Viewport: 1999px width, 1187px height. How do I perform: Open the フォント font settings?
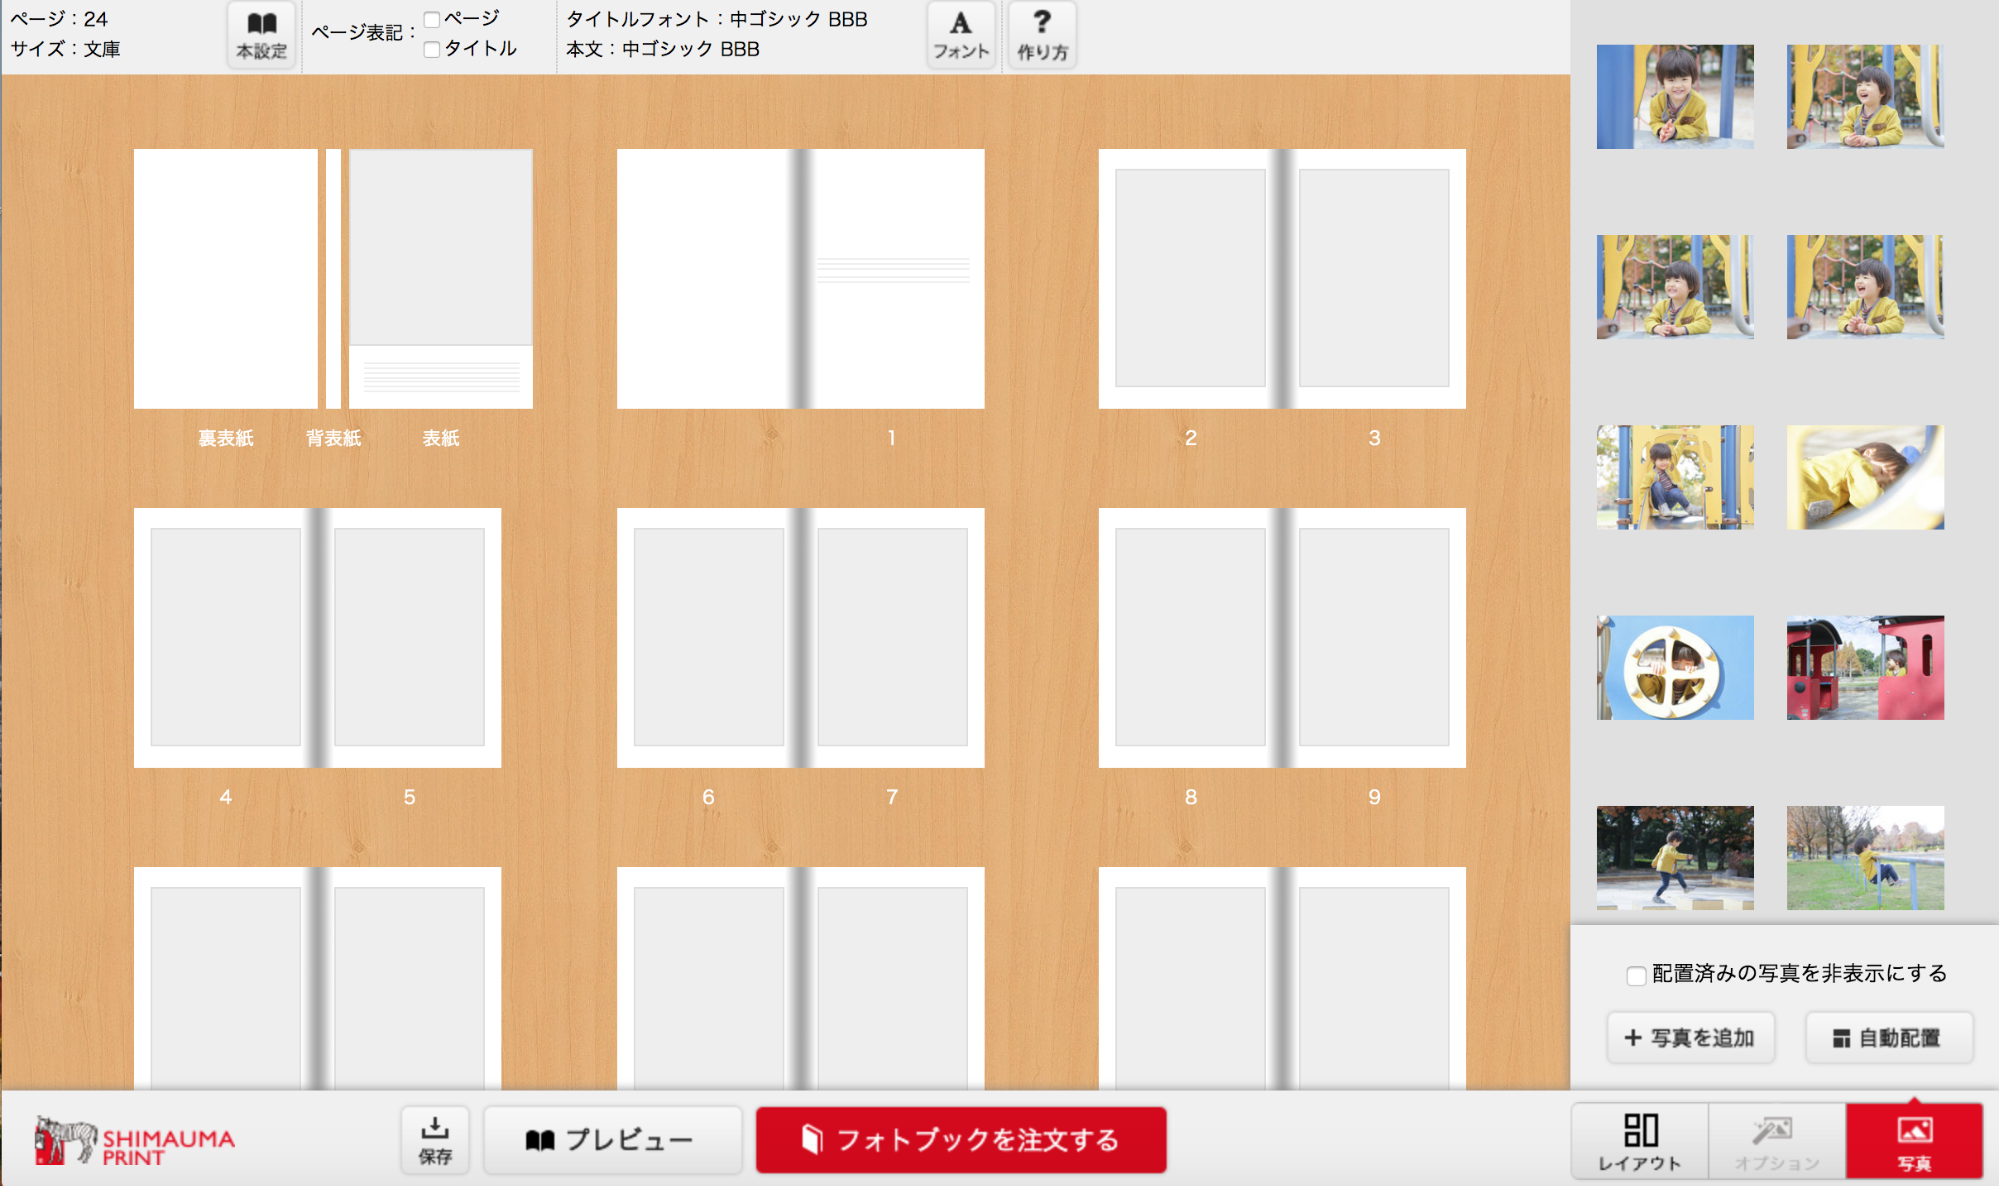coord(961,35)
